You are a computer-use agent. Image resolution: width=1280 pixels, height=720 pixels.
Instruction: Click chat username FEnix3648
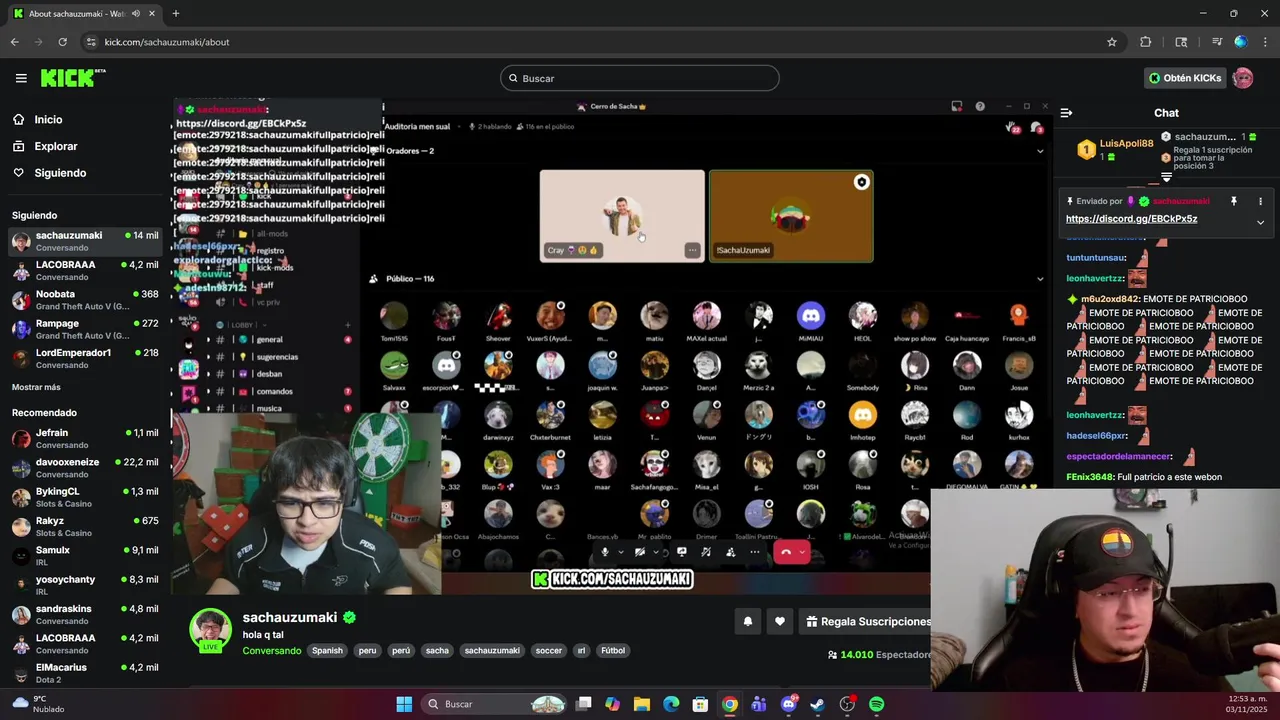pyautogui.click(x=1089, y=477)
